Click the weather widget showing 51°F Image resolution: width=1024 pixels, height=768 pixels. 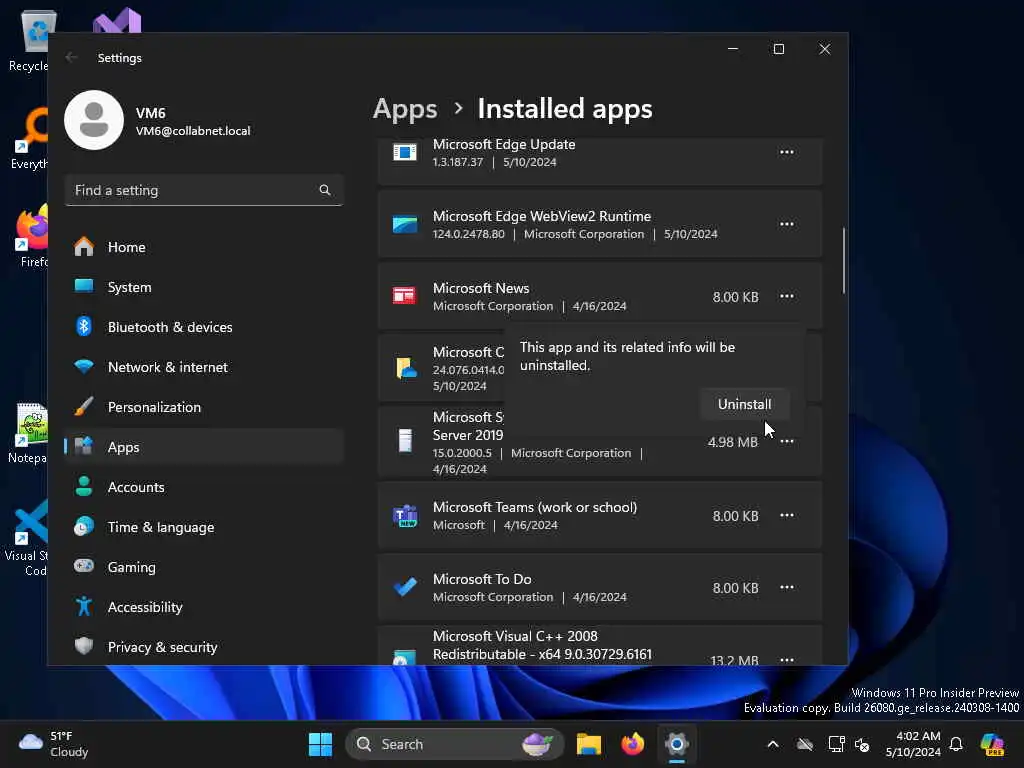click(54, 744)
